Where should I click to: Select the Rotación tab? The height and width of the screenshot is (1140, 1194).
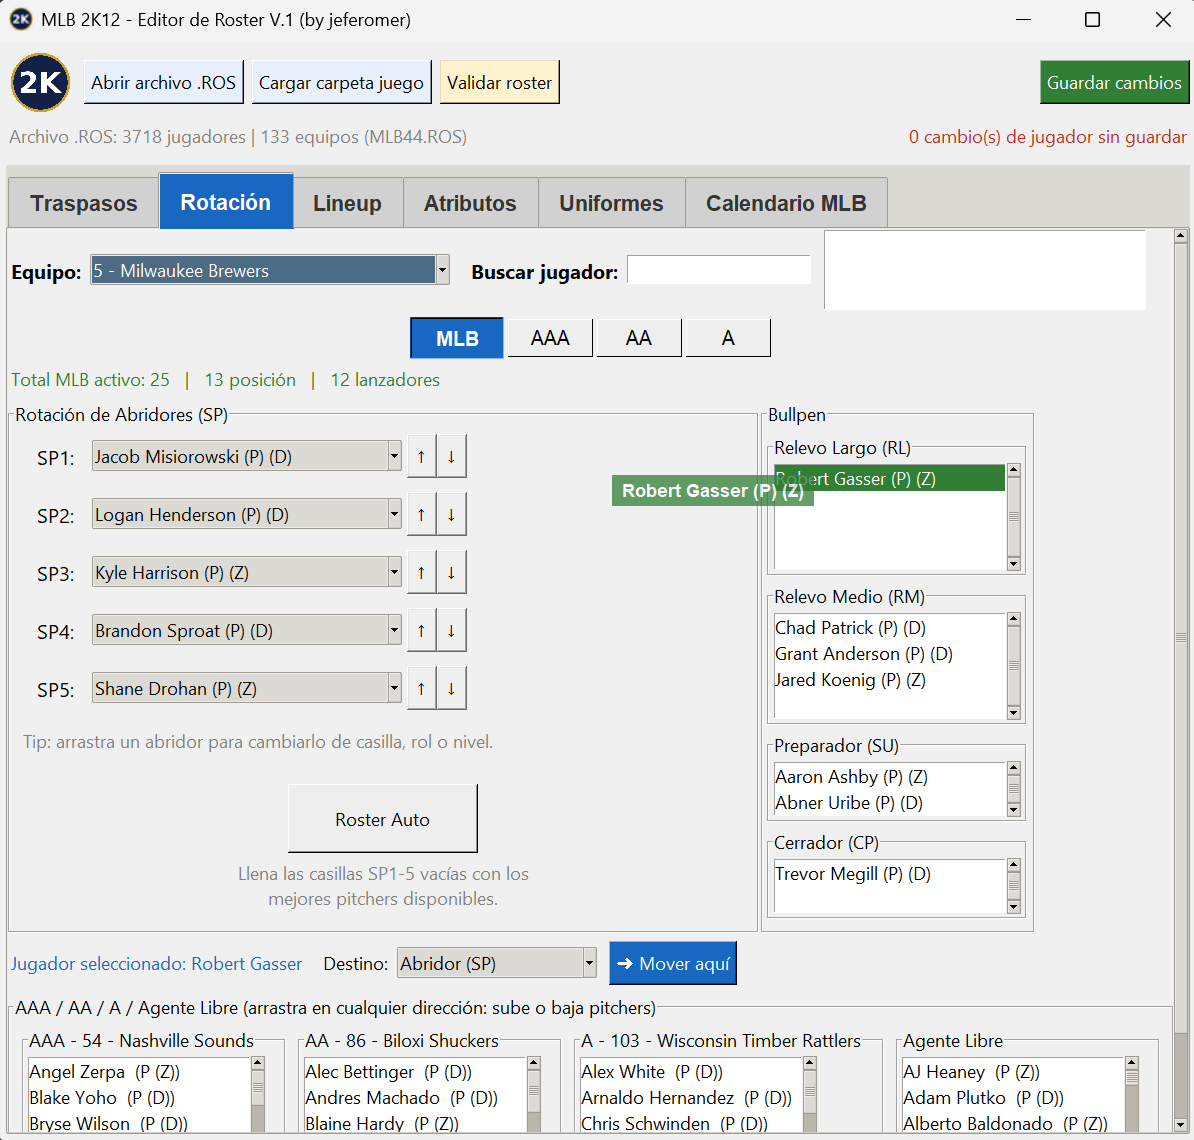(226, 202)
